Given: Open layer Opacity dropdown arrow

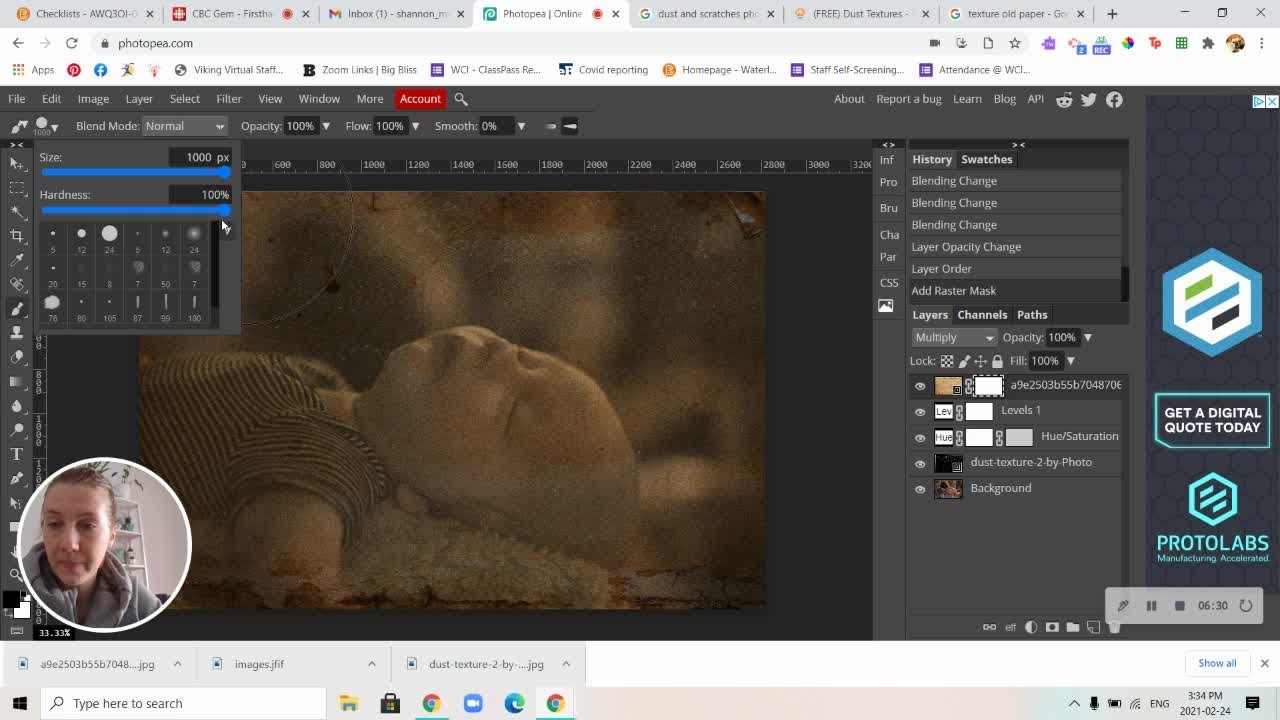Looking at the screenshot, I should pyautogui.click(x=1087, y=337).
